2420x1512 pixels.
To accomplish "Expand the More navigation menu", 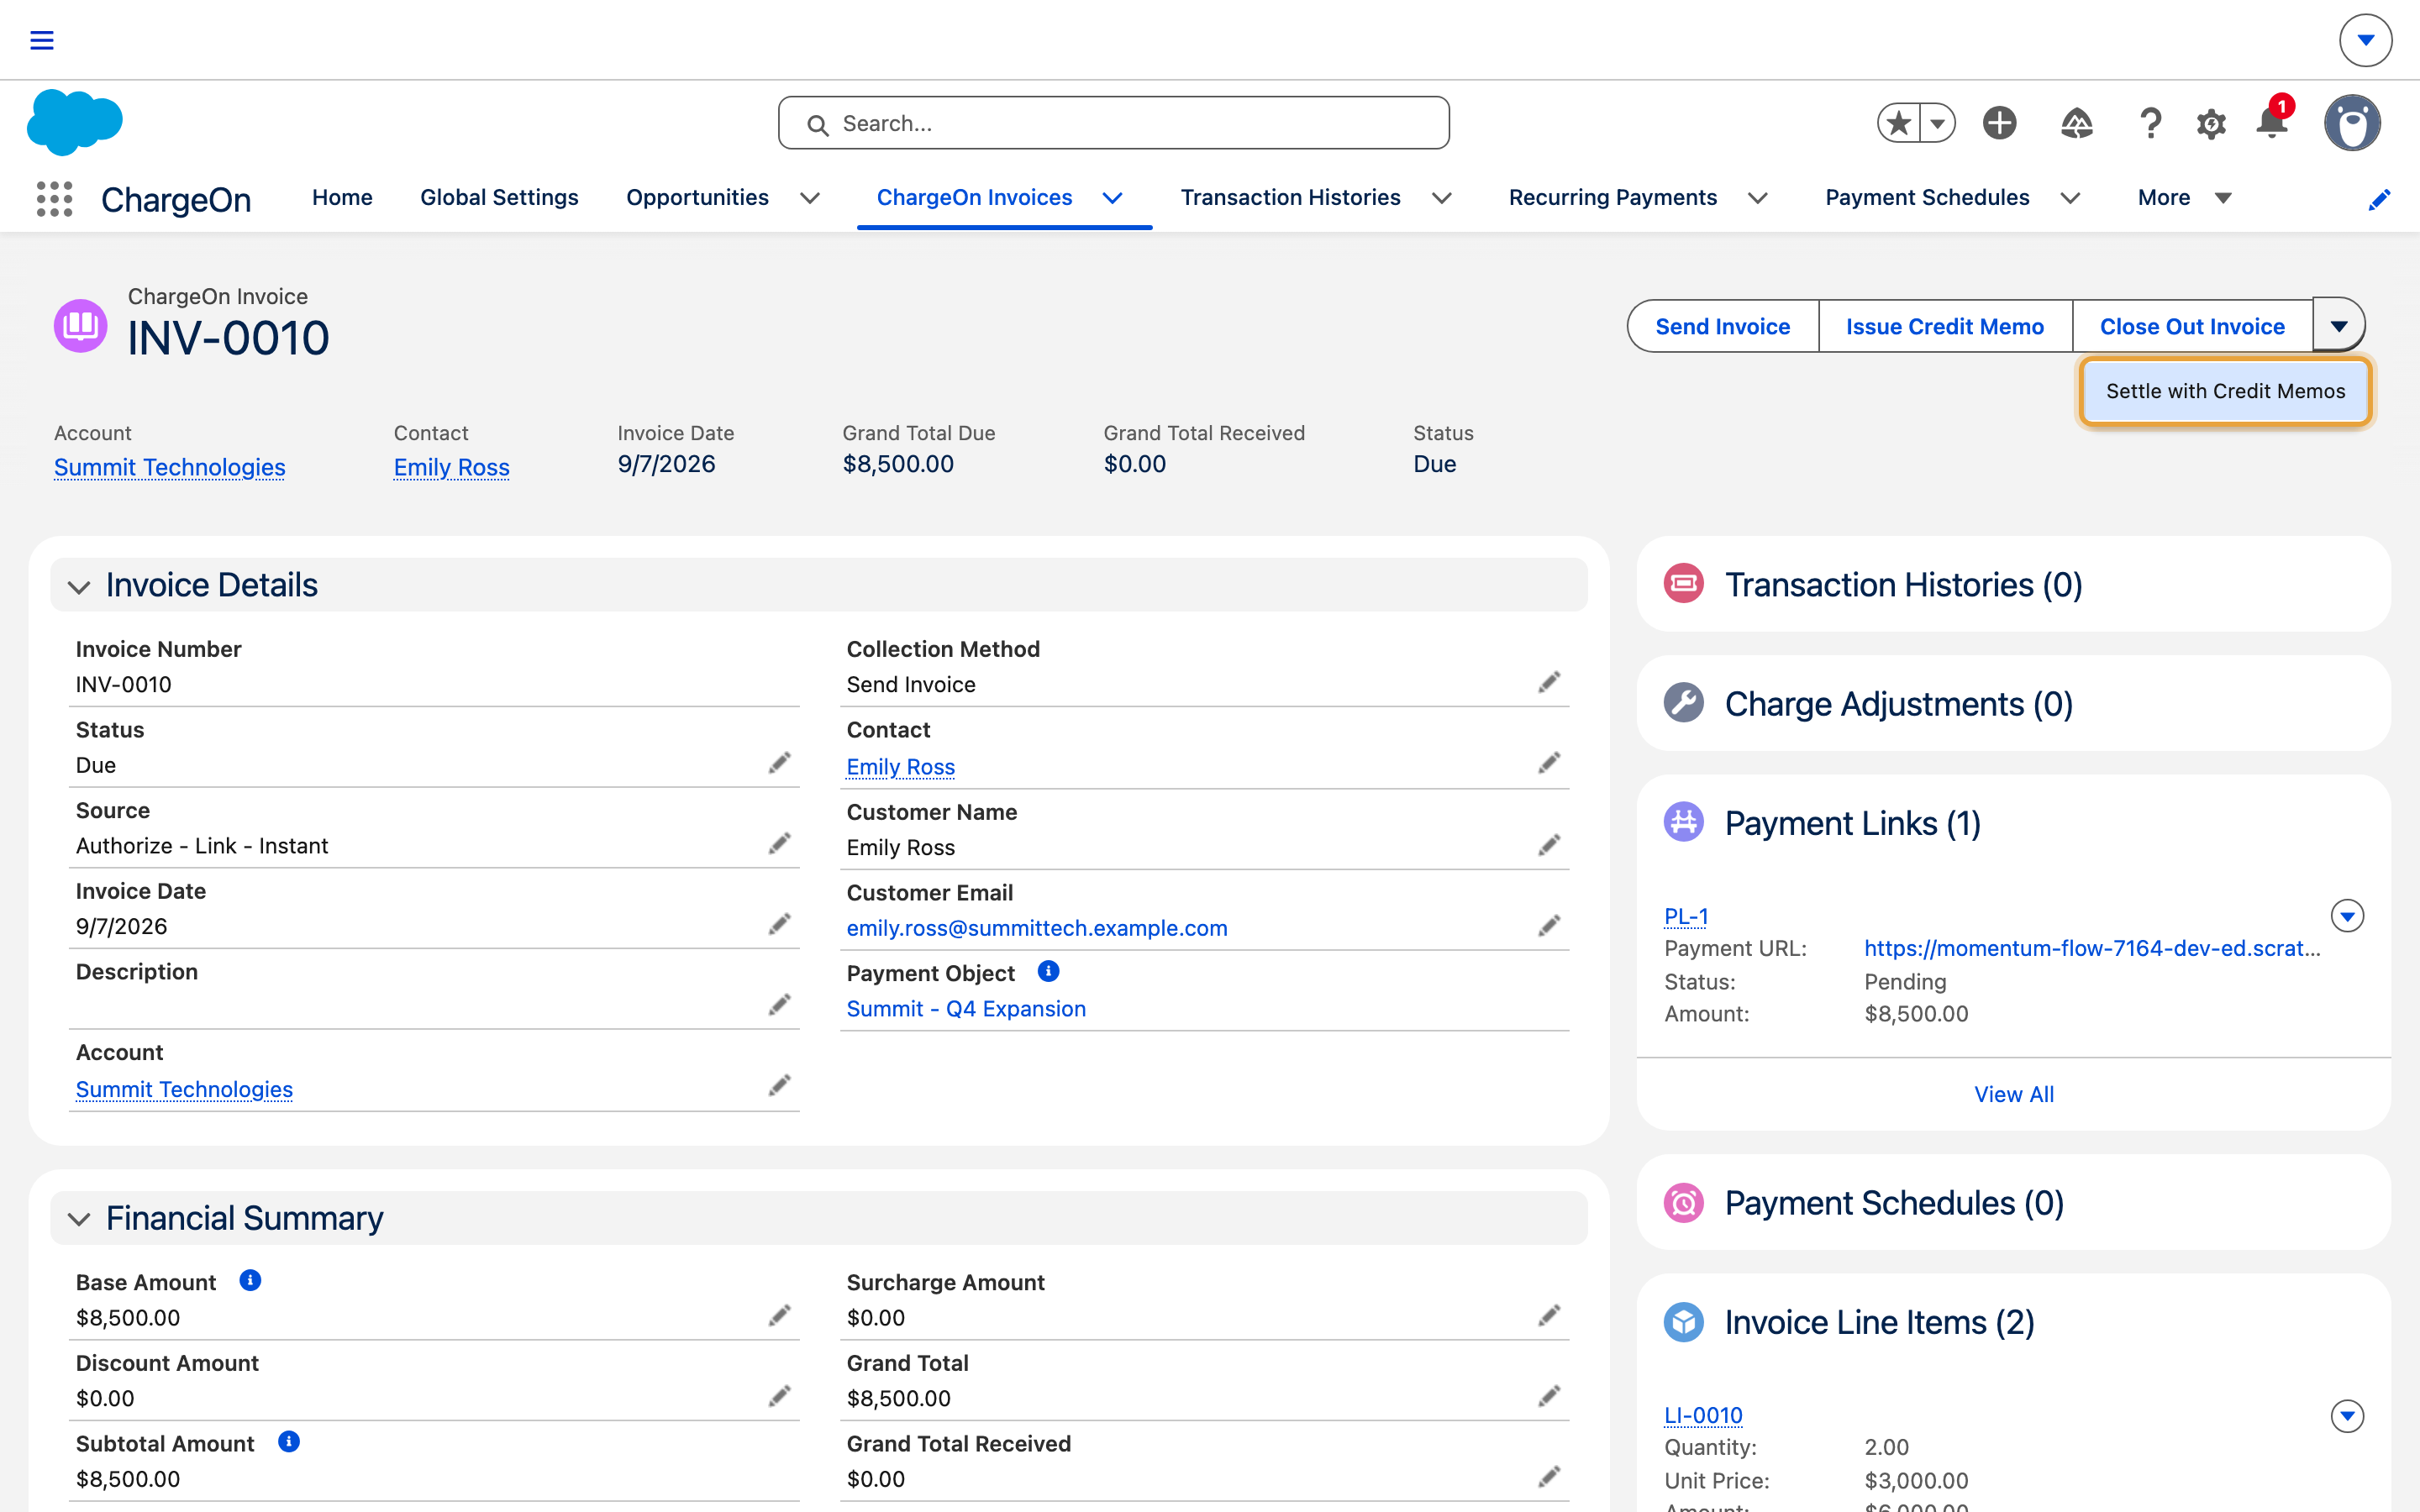I will tap(2184, 198).
